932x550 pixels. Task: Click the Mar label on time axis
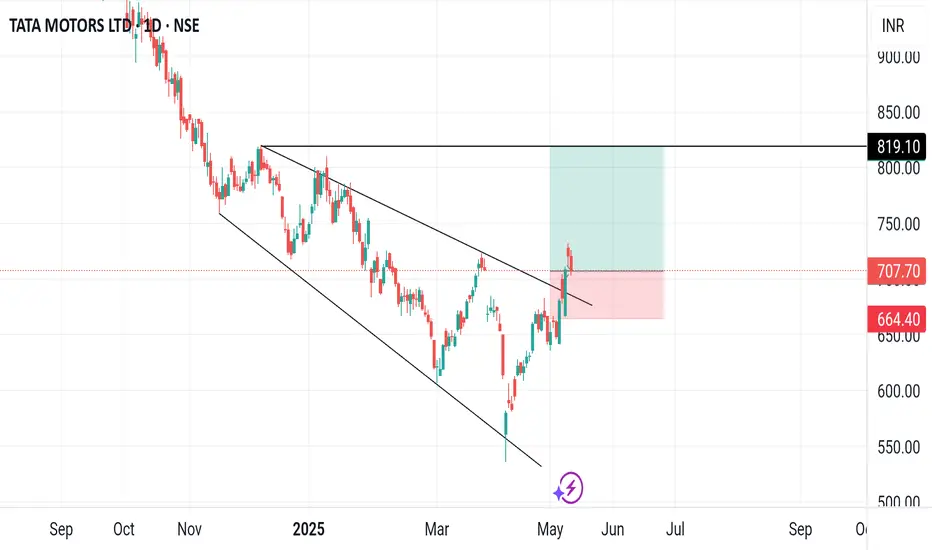tap(437, 529)
